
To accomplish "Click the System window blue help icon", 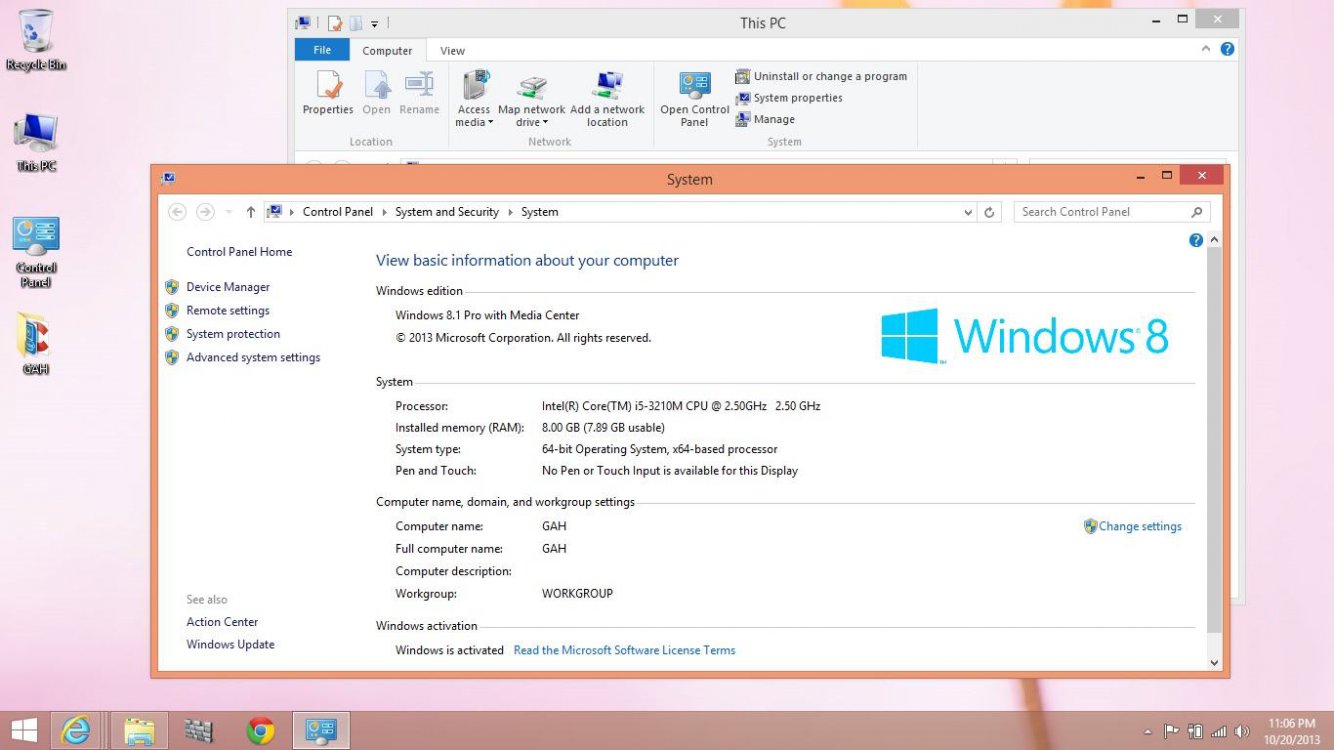I will (1196, 240).
